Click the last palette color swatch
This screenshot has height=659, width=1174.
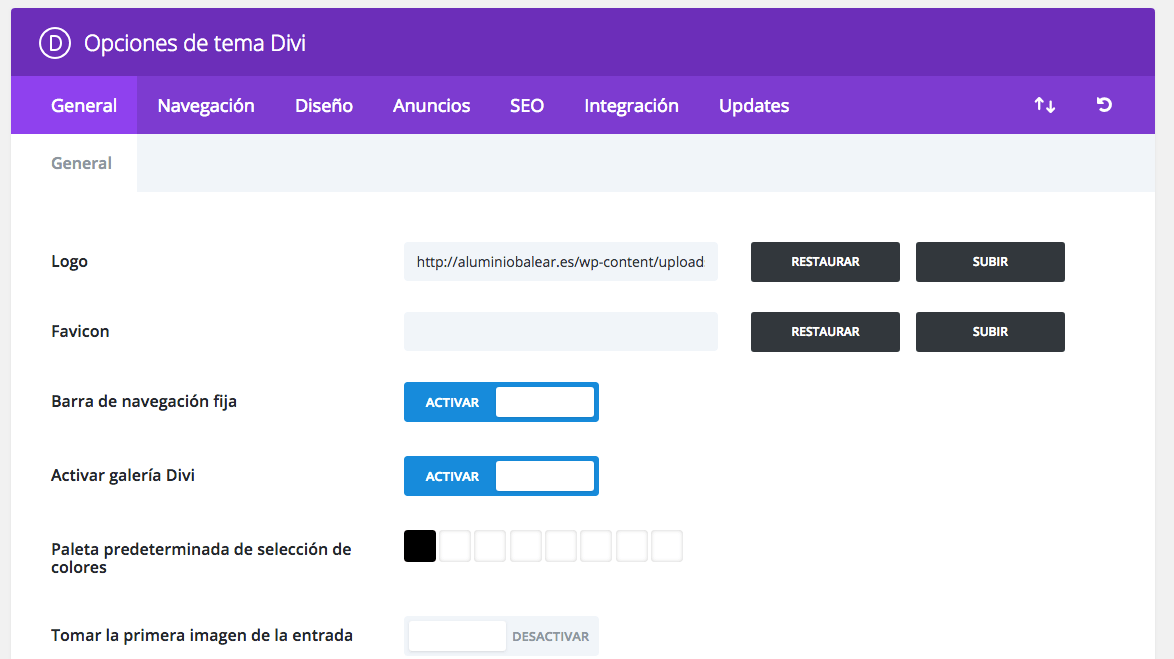[667, 546]
